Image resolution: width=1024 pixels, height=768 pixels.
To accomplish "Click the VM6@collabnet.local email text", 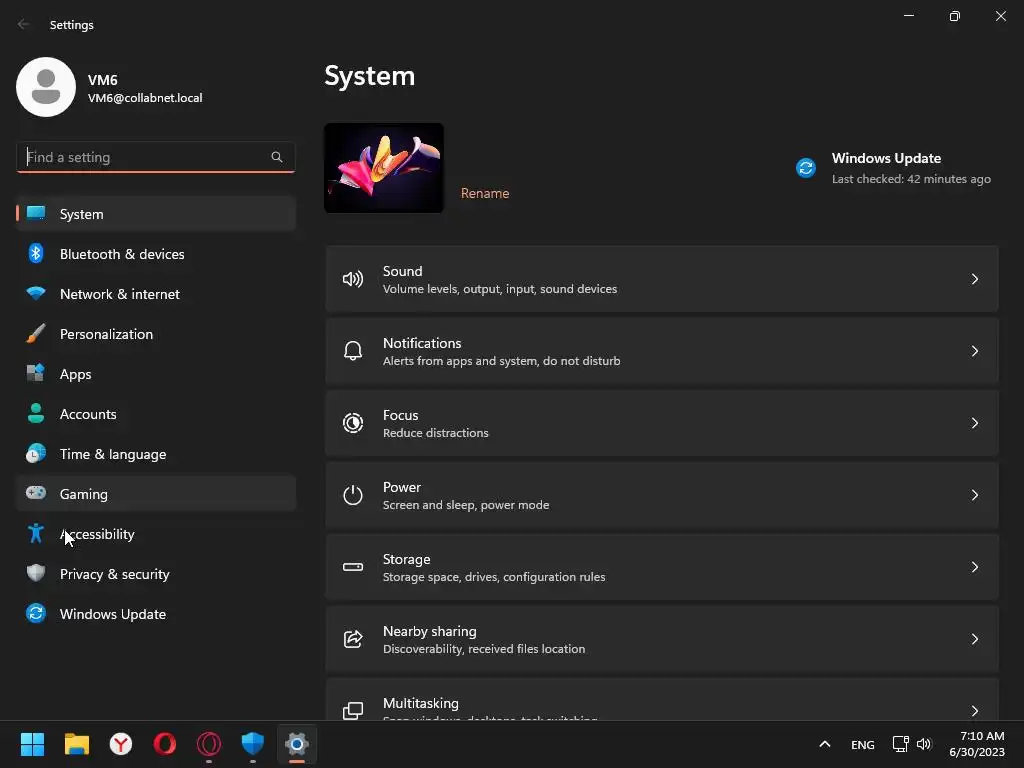I will click(145, 98).
